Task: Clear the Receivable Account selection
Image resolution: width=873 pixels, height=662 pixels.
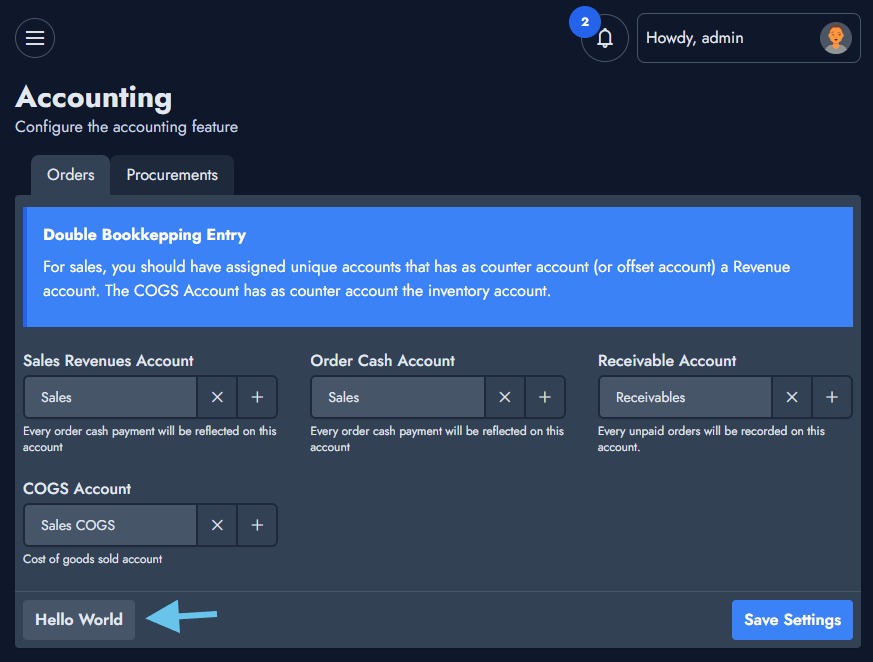Action: pos(792,397)
